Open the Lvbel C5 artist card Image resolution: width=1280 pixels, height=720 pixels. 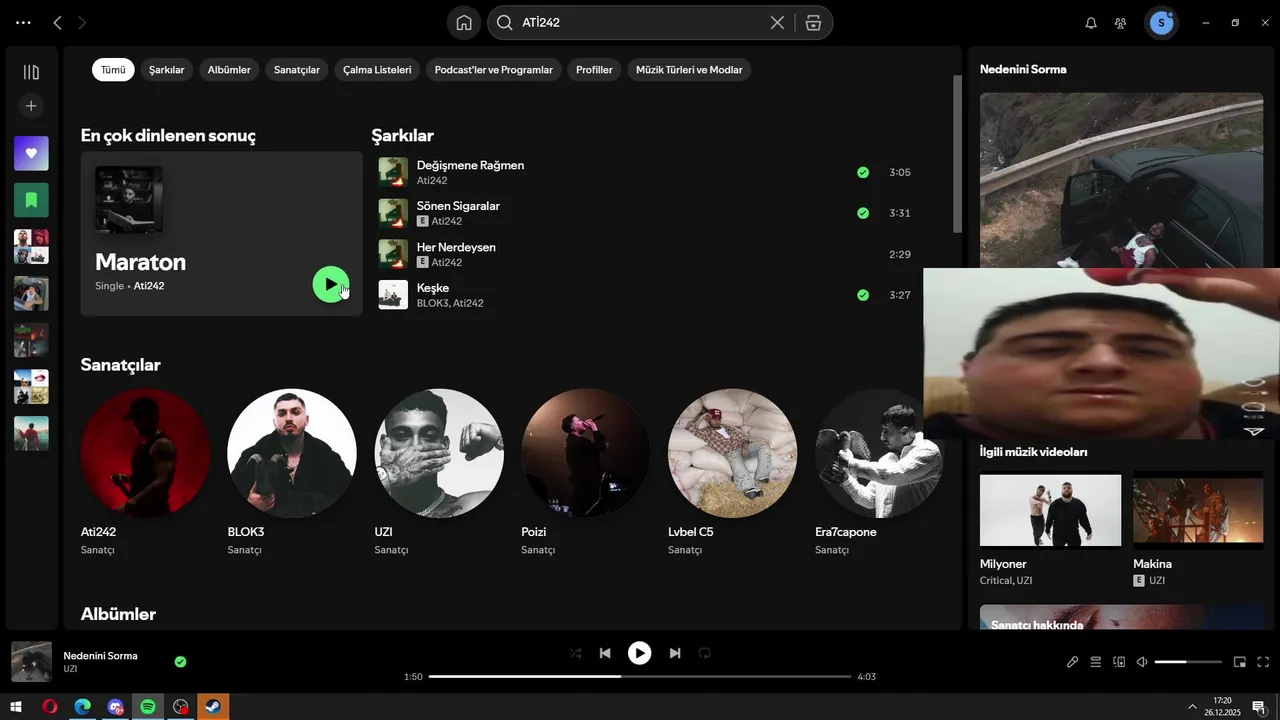(x=733, y=472)
